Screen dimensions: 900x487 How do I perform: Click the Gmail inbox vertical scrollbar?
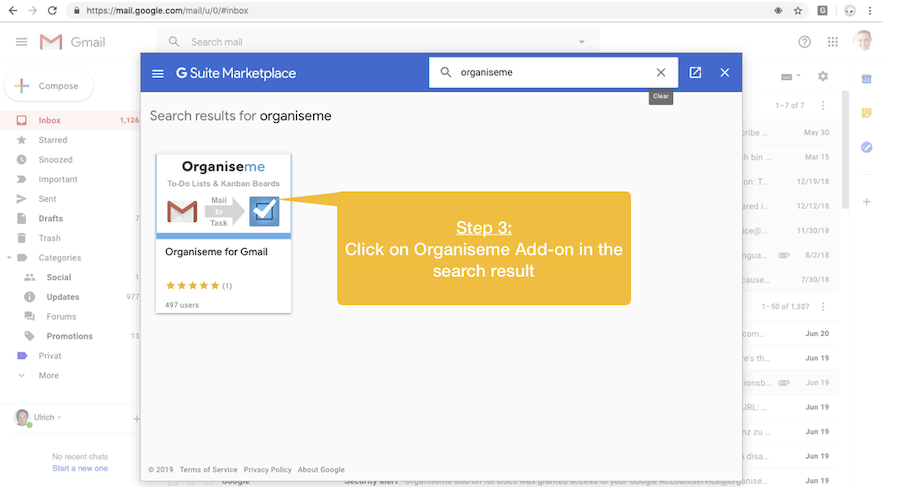pos(845,149)
